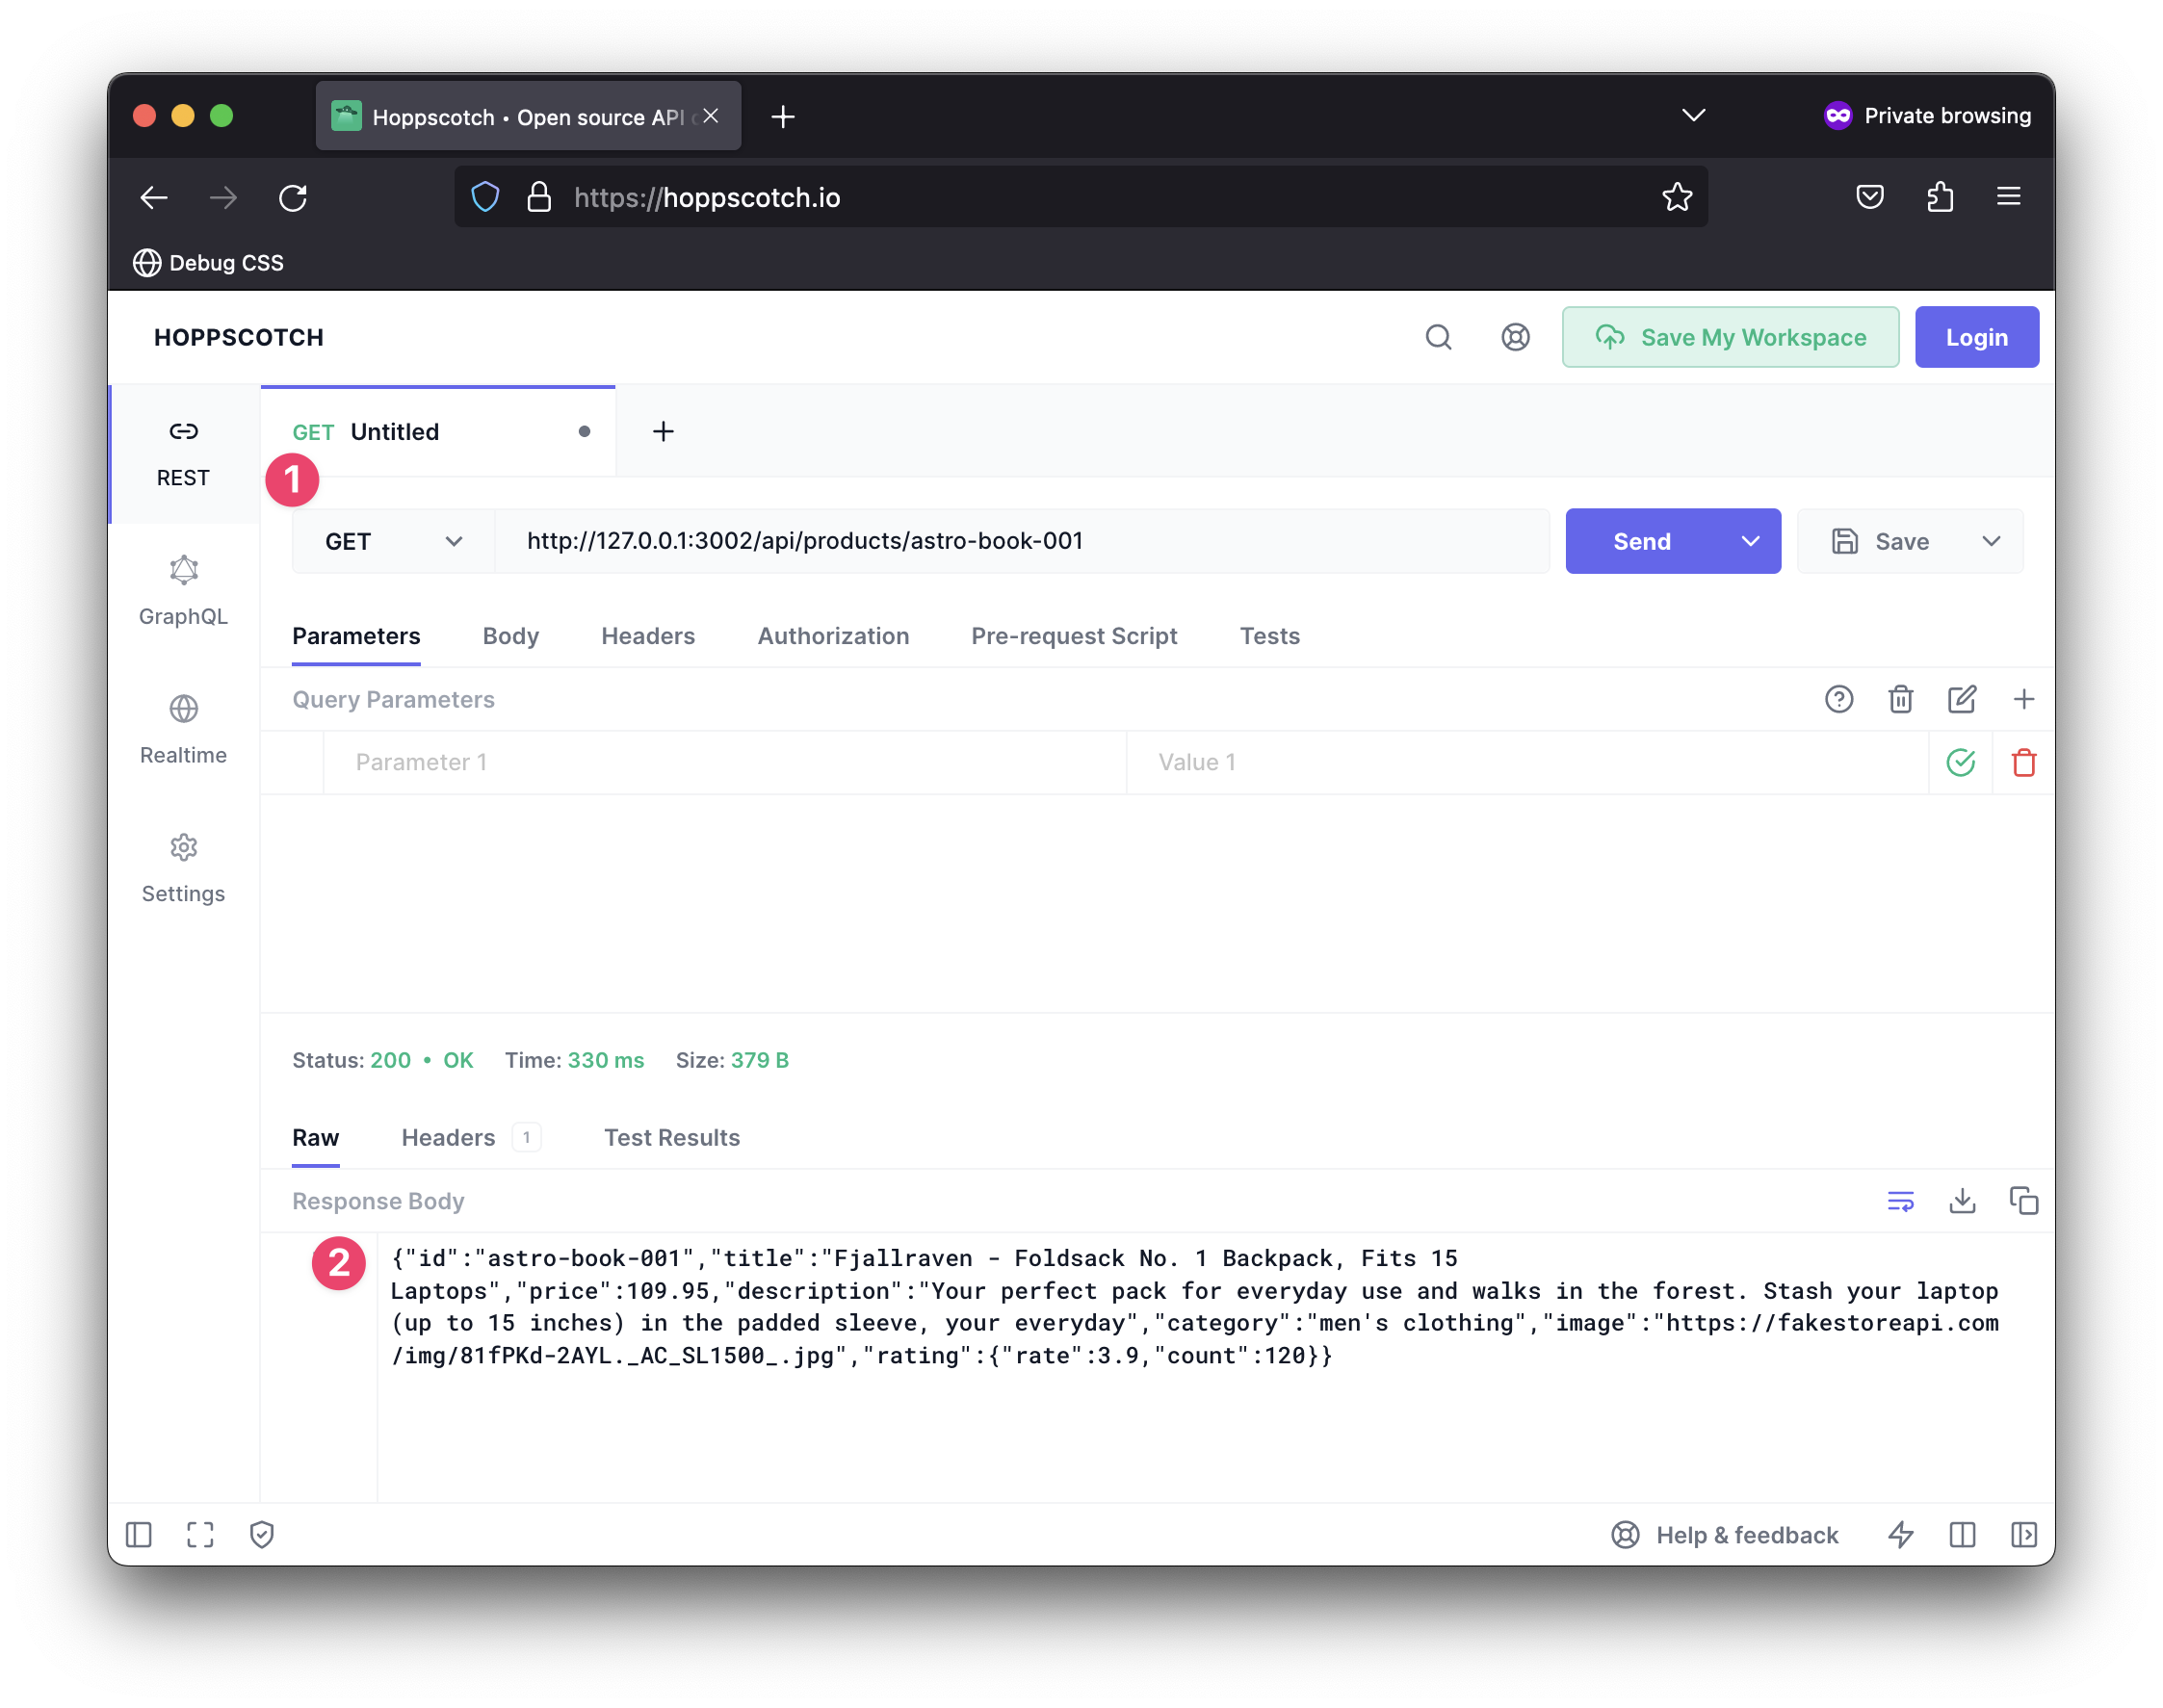The image size is (2163, 1708).
Task: Copy the response body to clipboard
Action: pos(2025,1201)
